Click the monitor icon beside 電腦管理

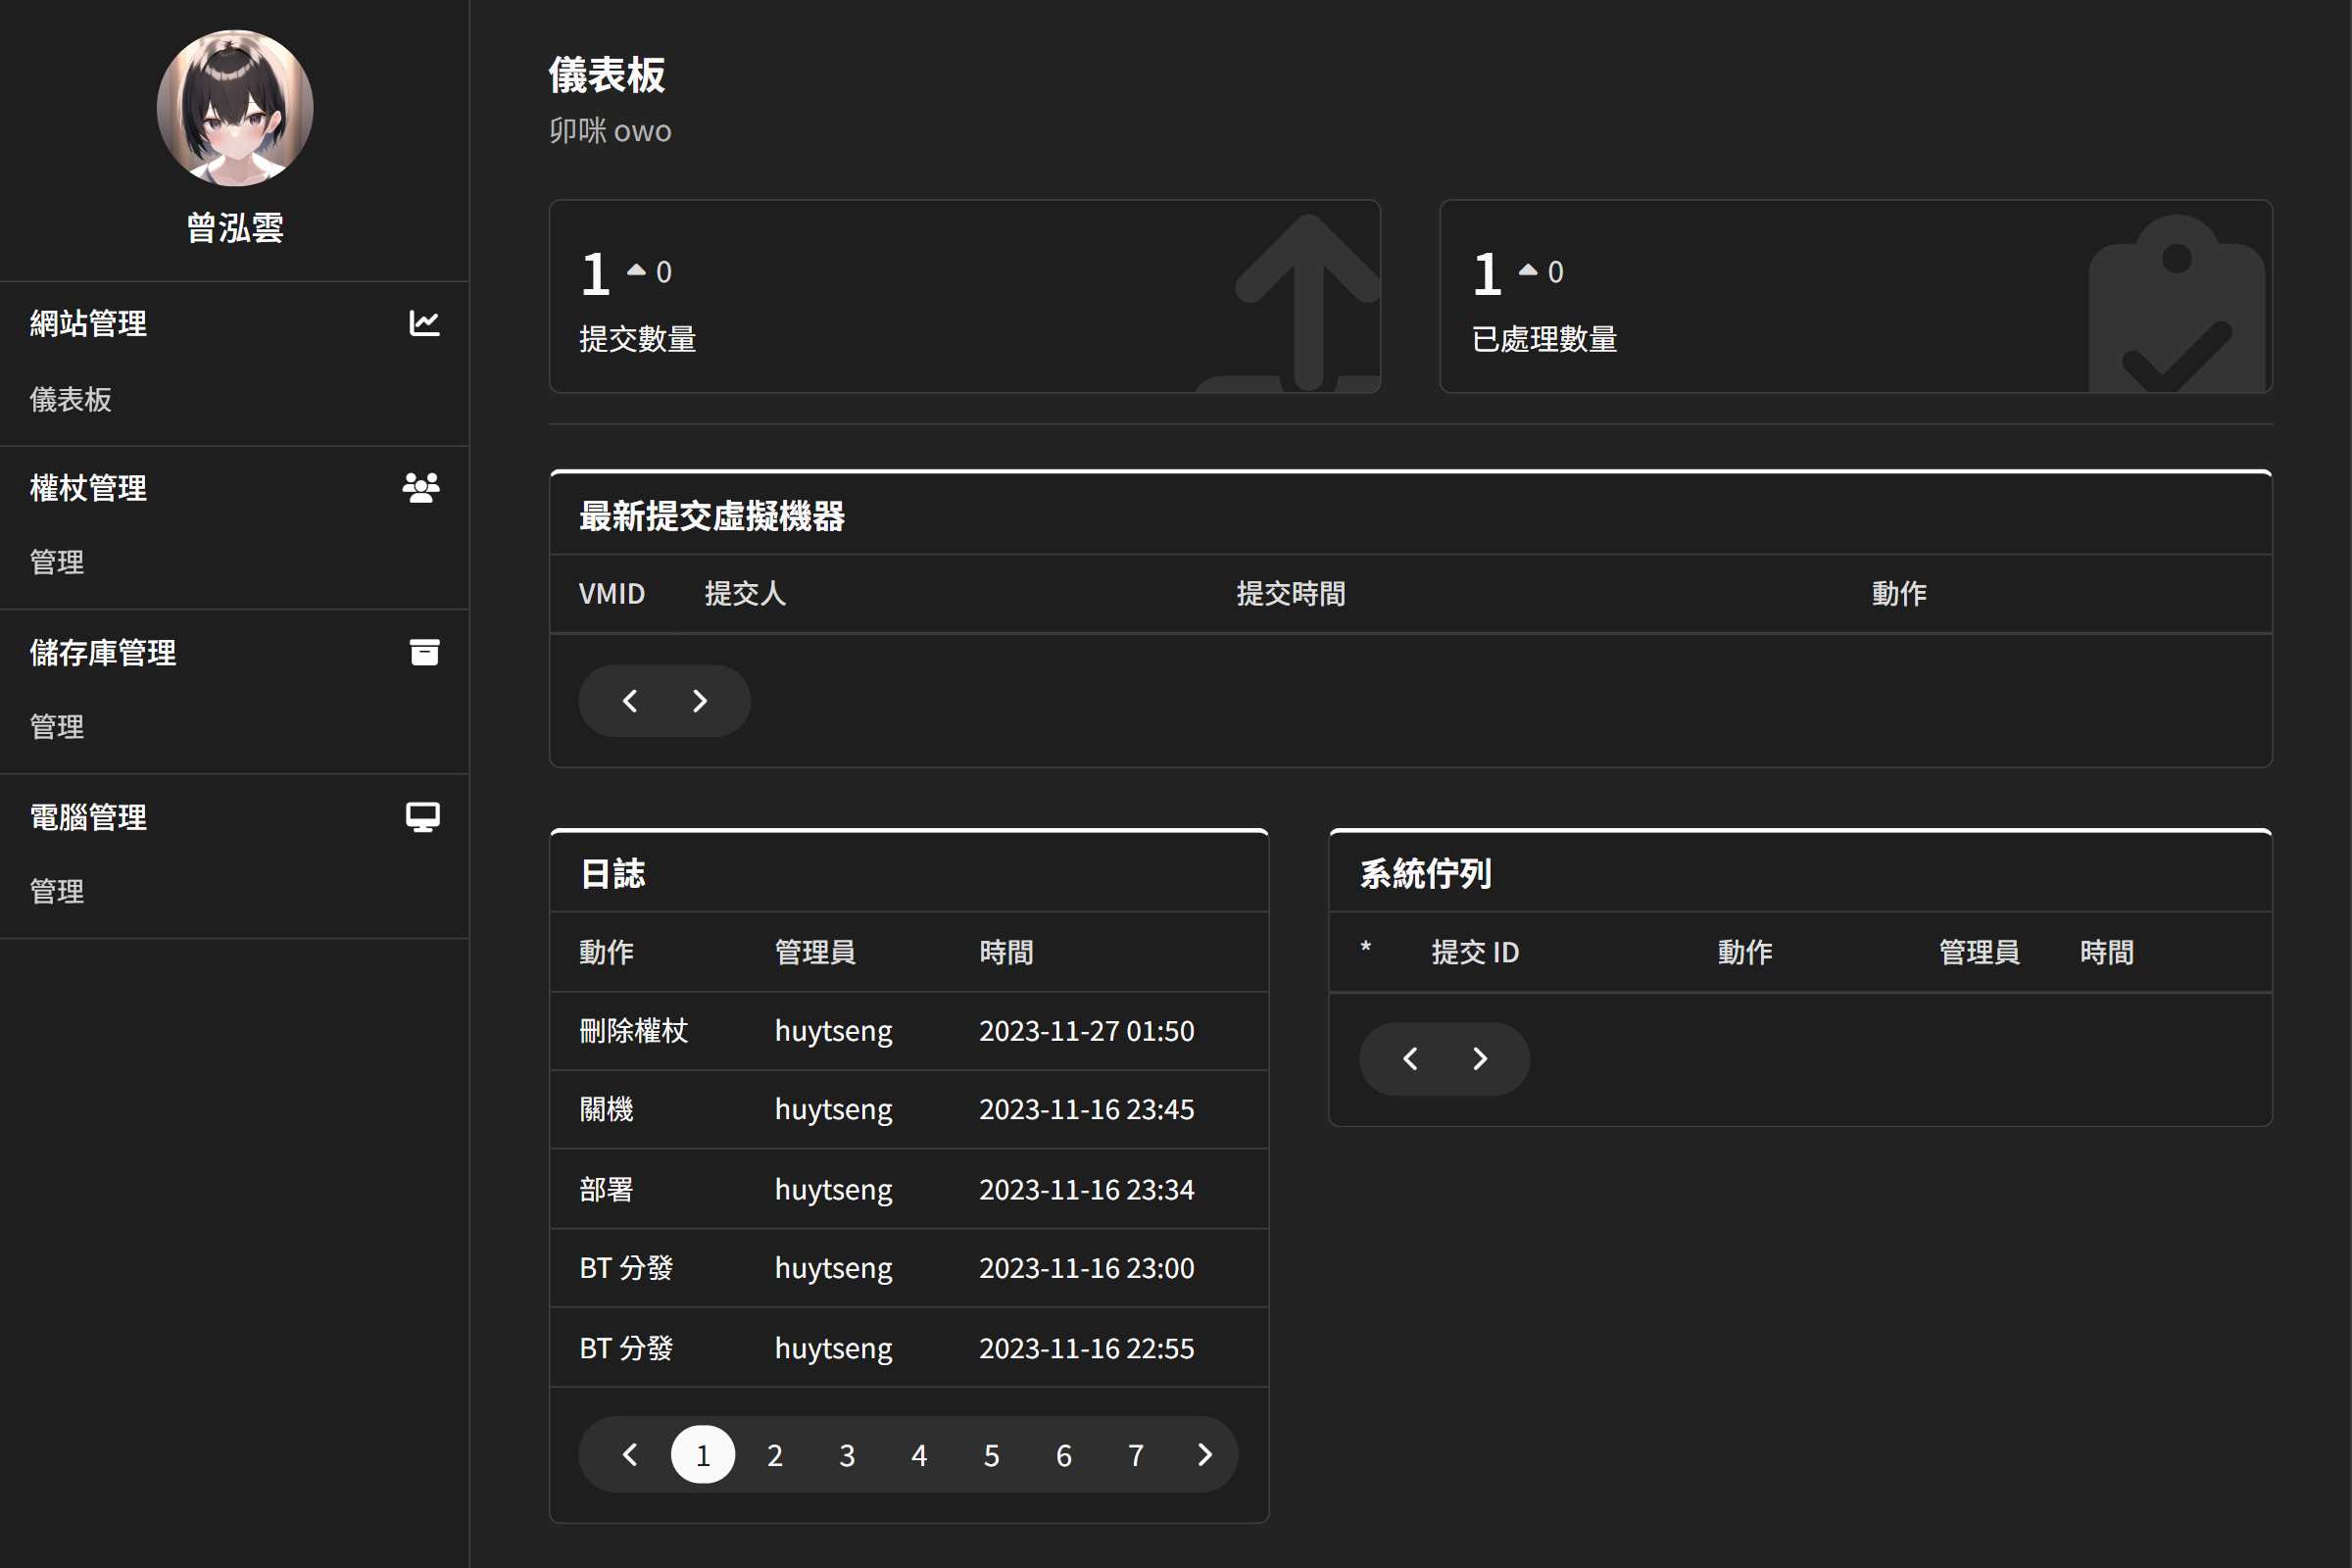click(423, 817)
